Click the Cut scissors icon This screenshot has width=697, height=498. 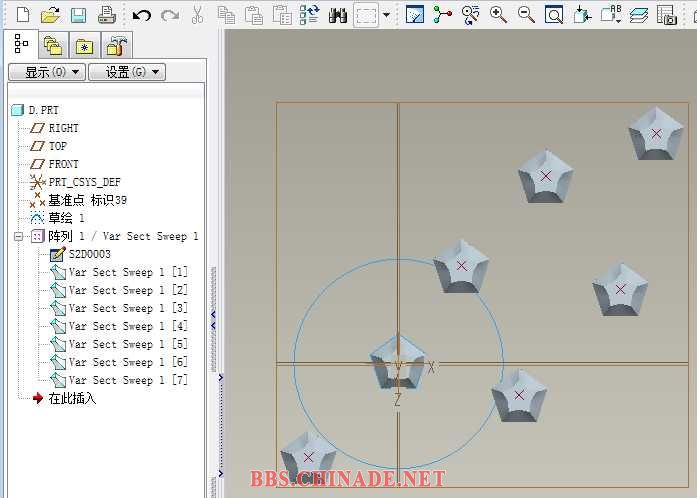197,15
